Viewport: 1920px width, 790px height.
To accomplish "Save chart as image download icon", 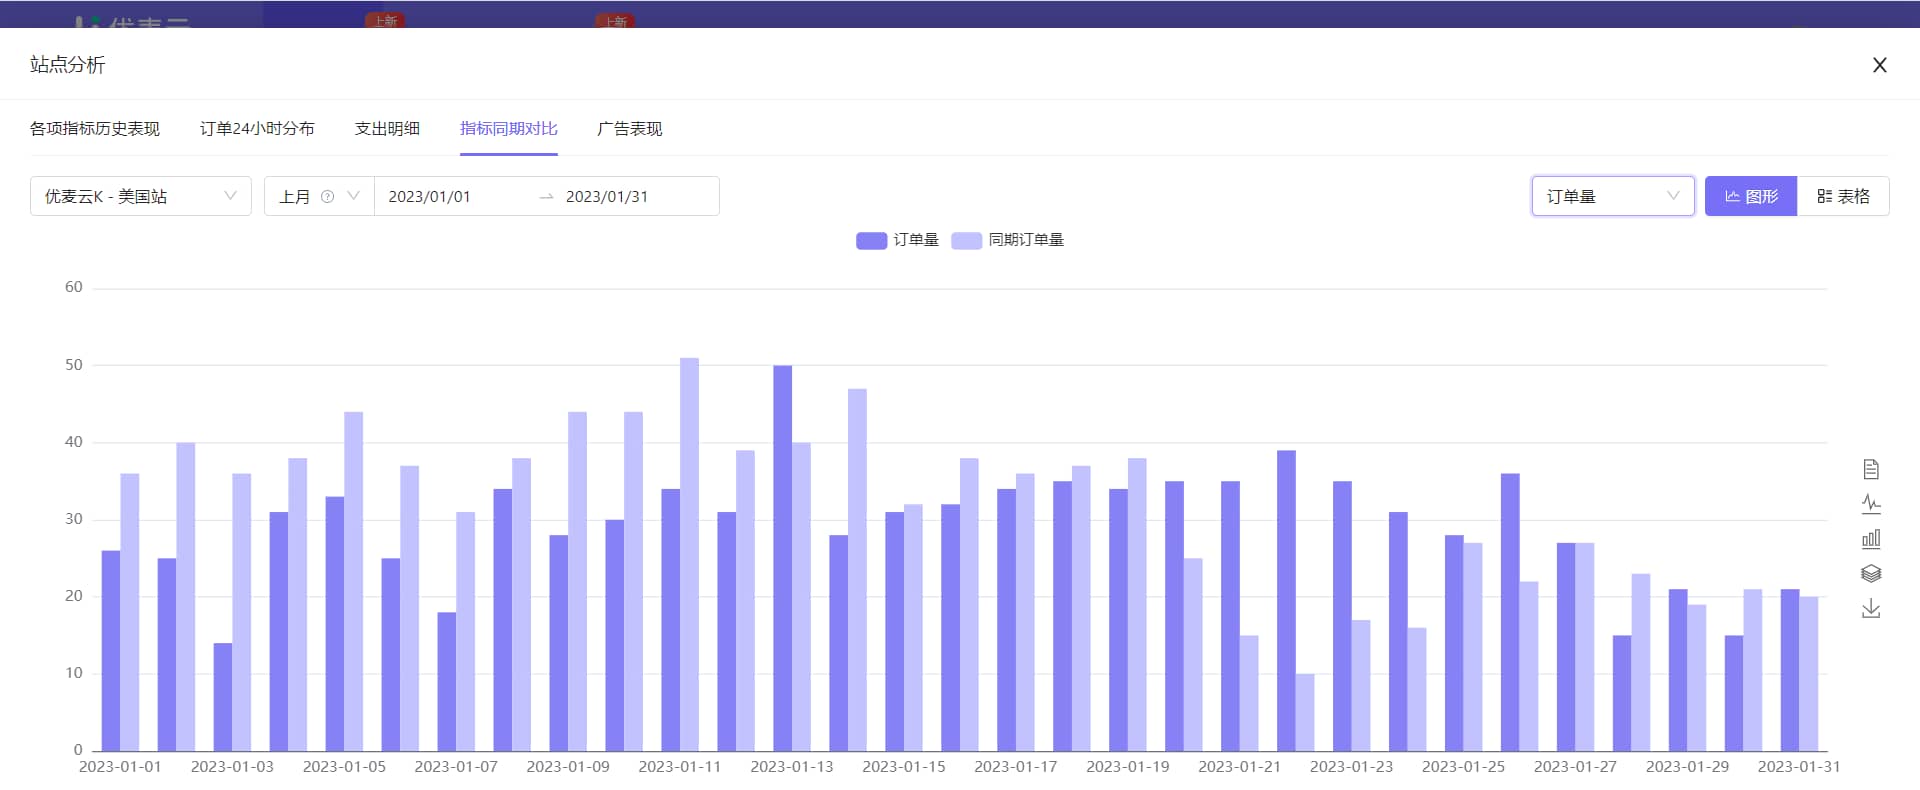I will tap(1871, 608).
